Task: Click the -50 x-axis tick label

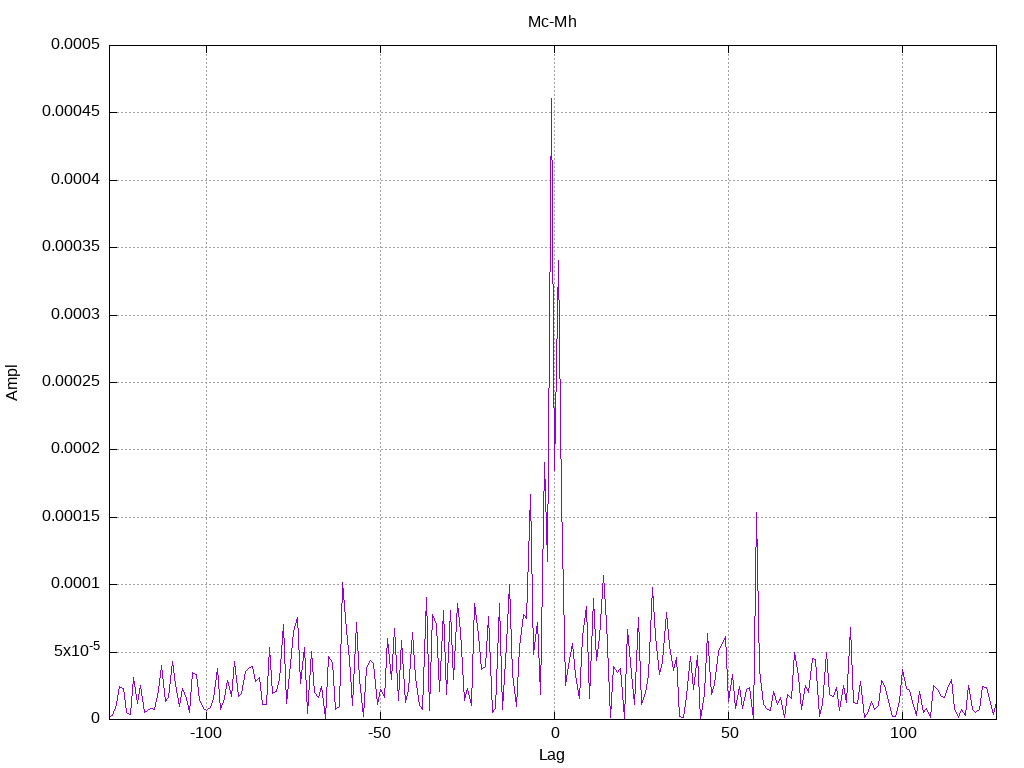Action: tap(379, 733)
